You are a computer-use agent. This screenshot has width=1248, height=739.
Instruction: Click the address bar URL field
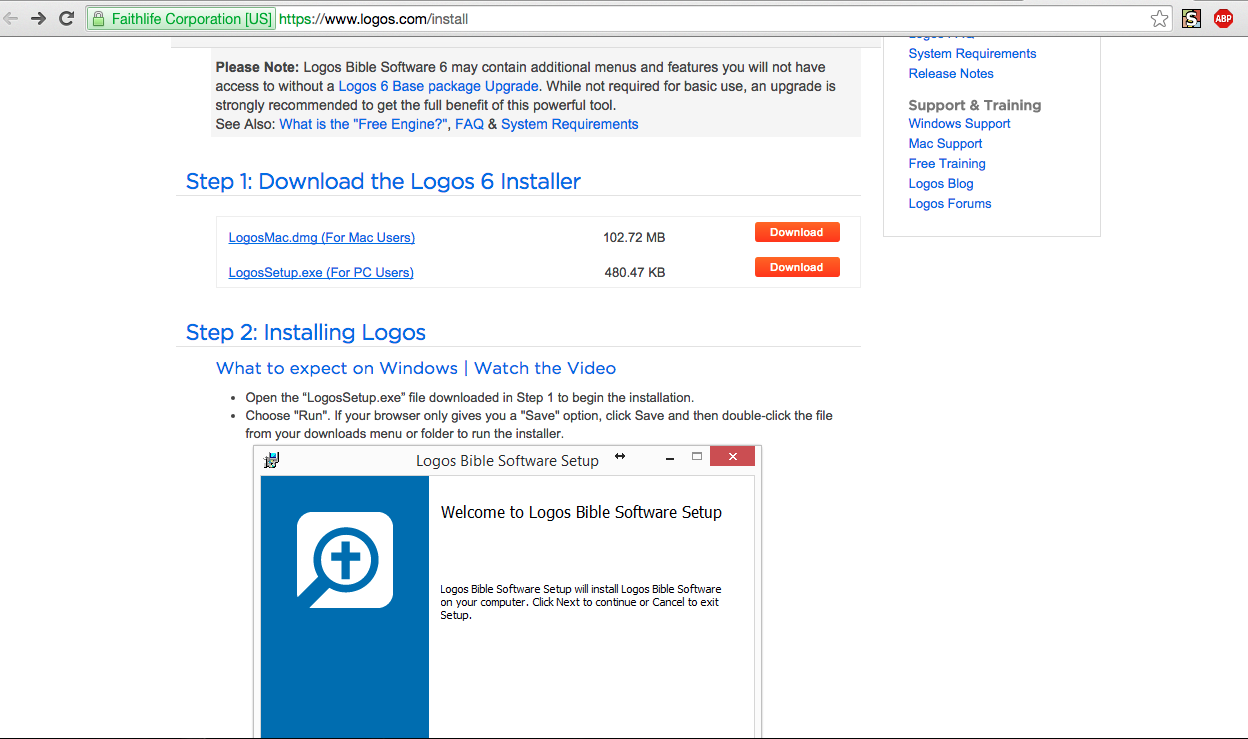[711, 18]
